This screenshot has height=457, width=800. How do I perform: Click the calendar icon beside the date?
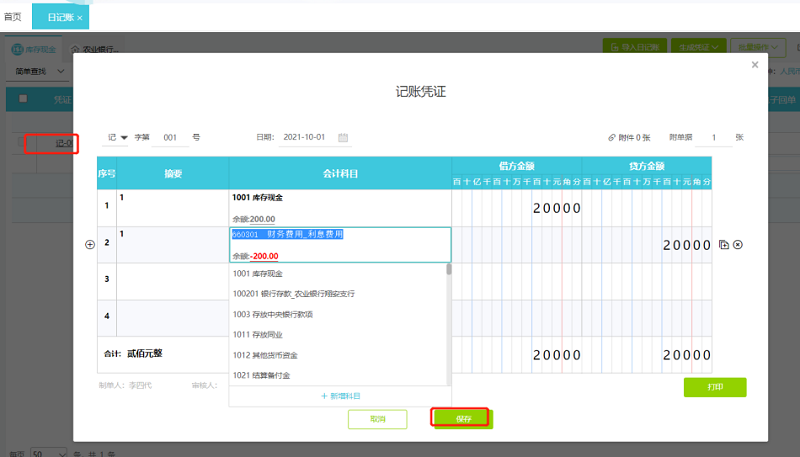click(x=343, y=137)
